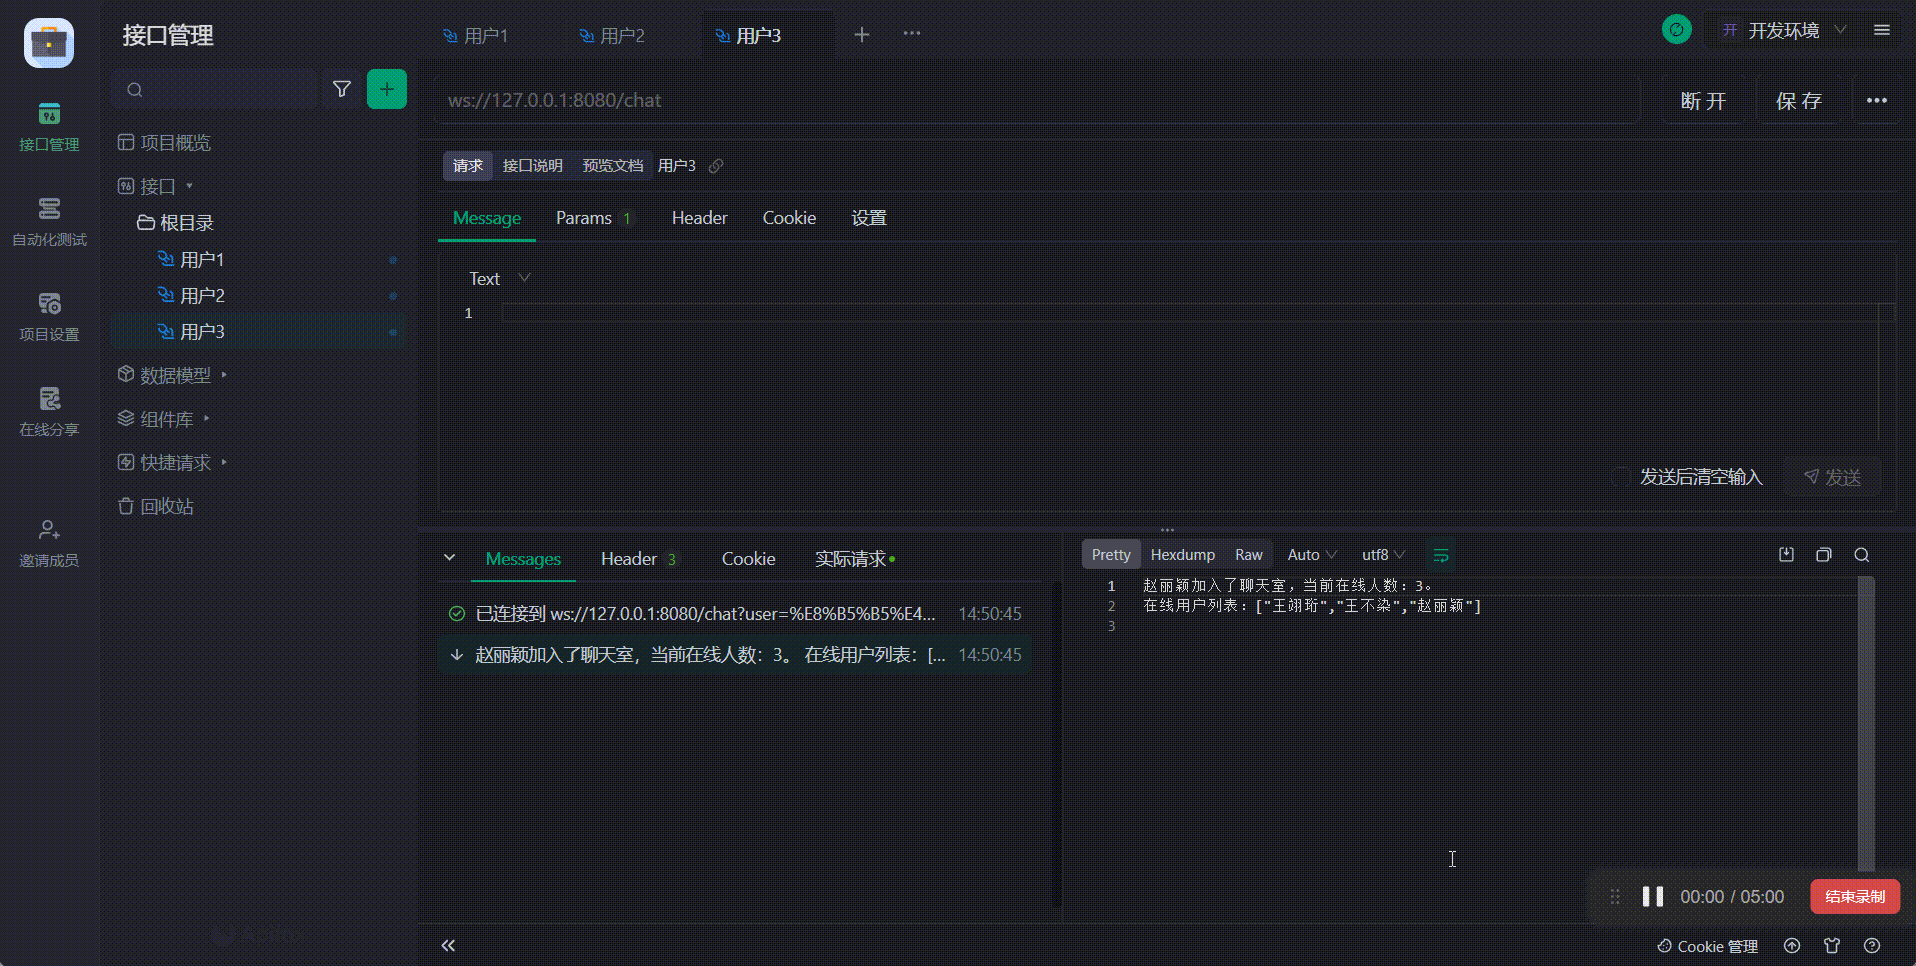This screenshot has height=966, width=1916.
Task: Click the 断开 disconnect button
Action: point(1704,100)
